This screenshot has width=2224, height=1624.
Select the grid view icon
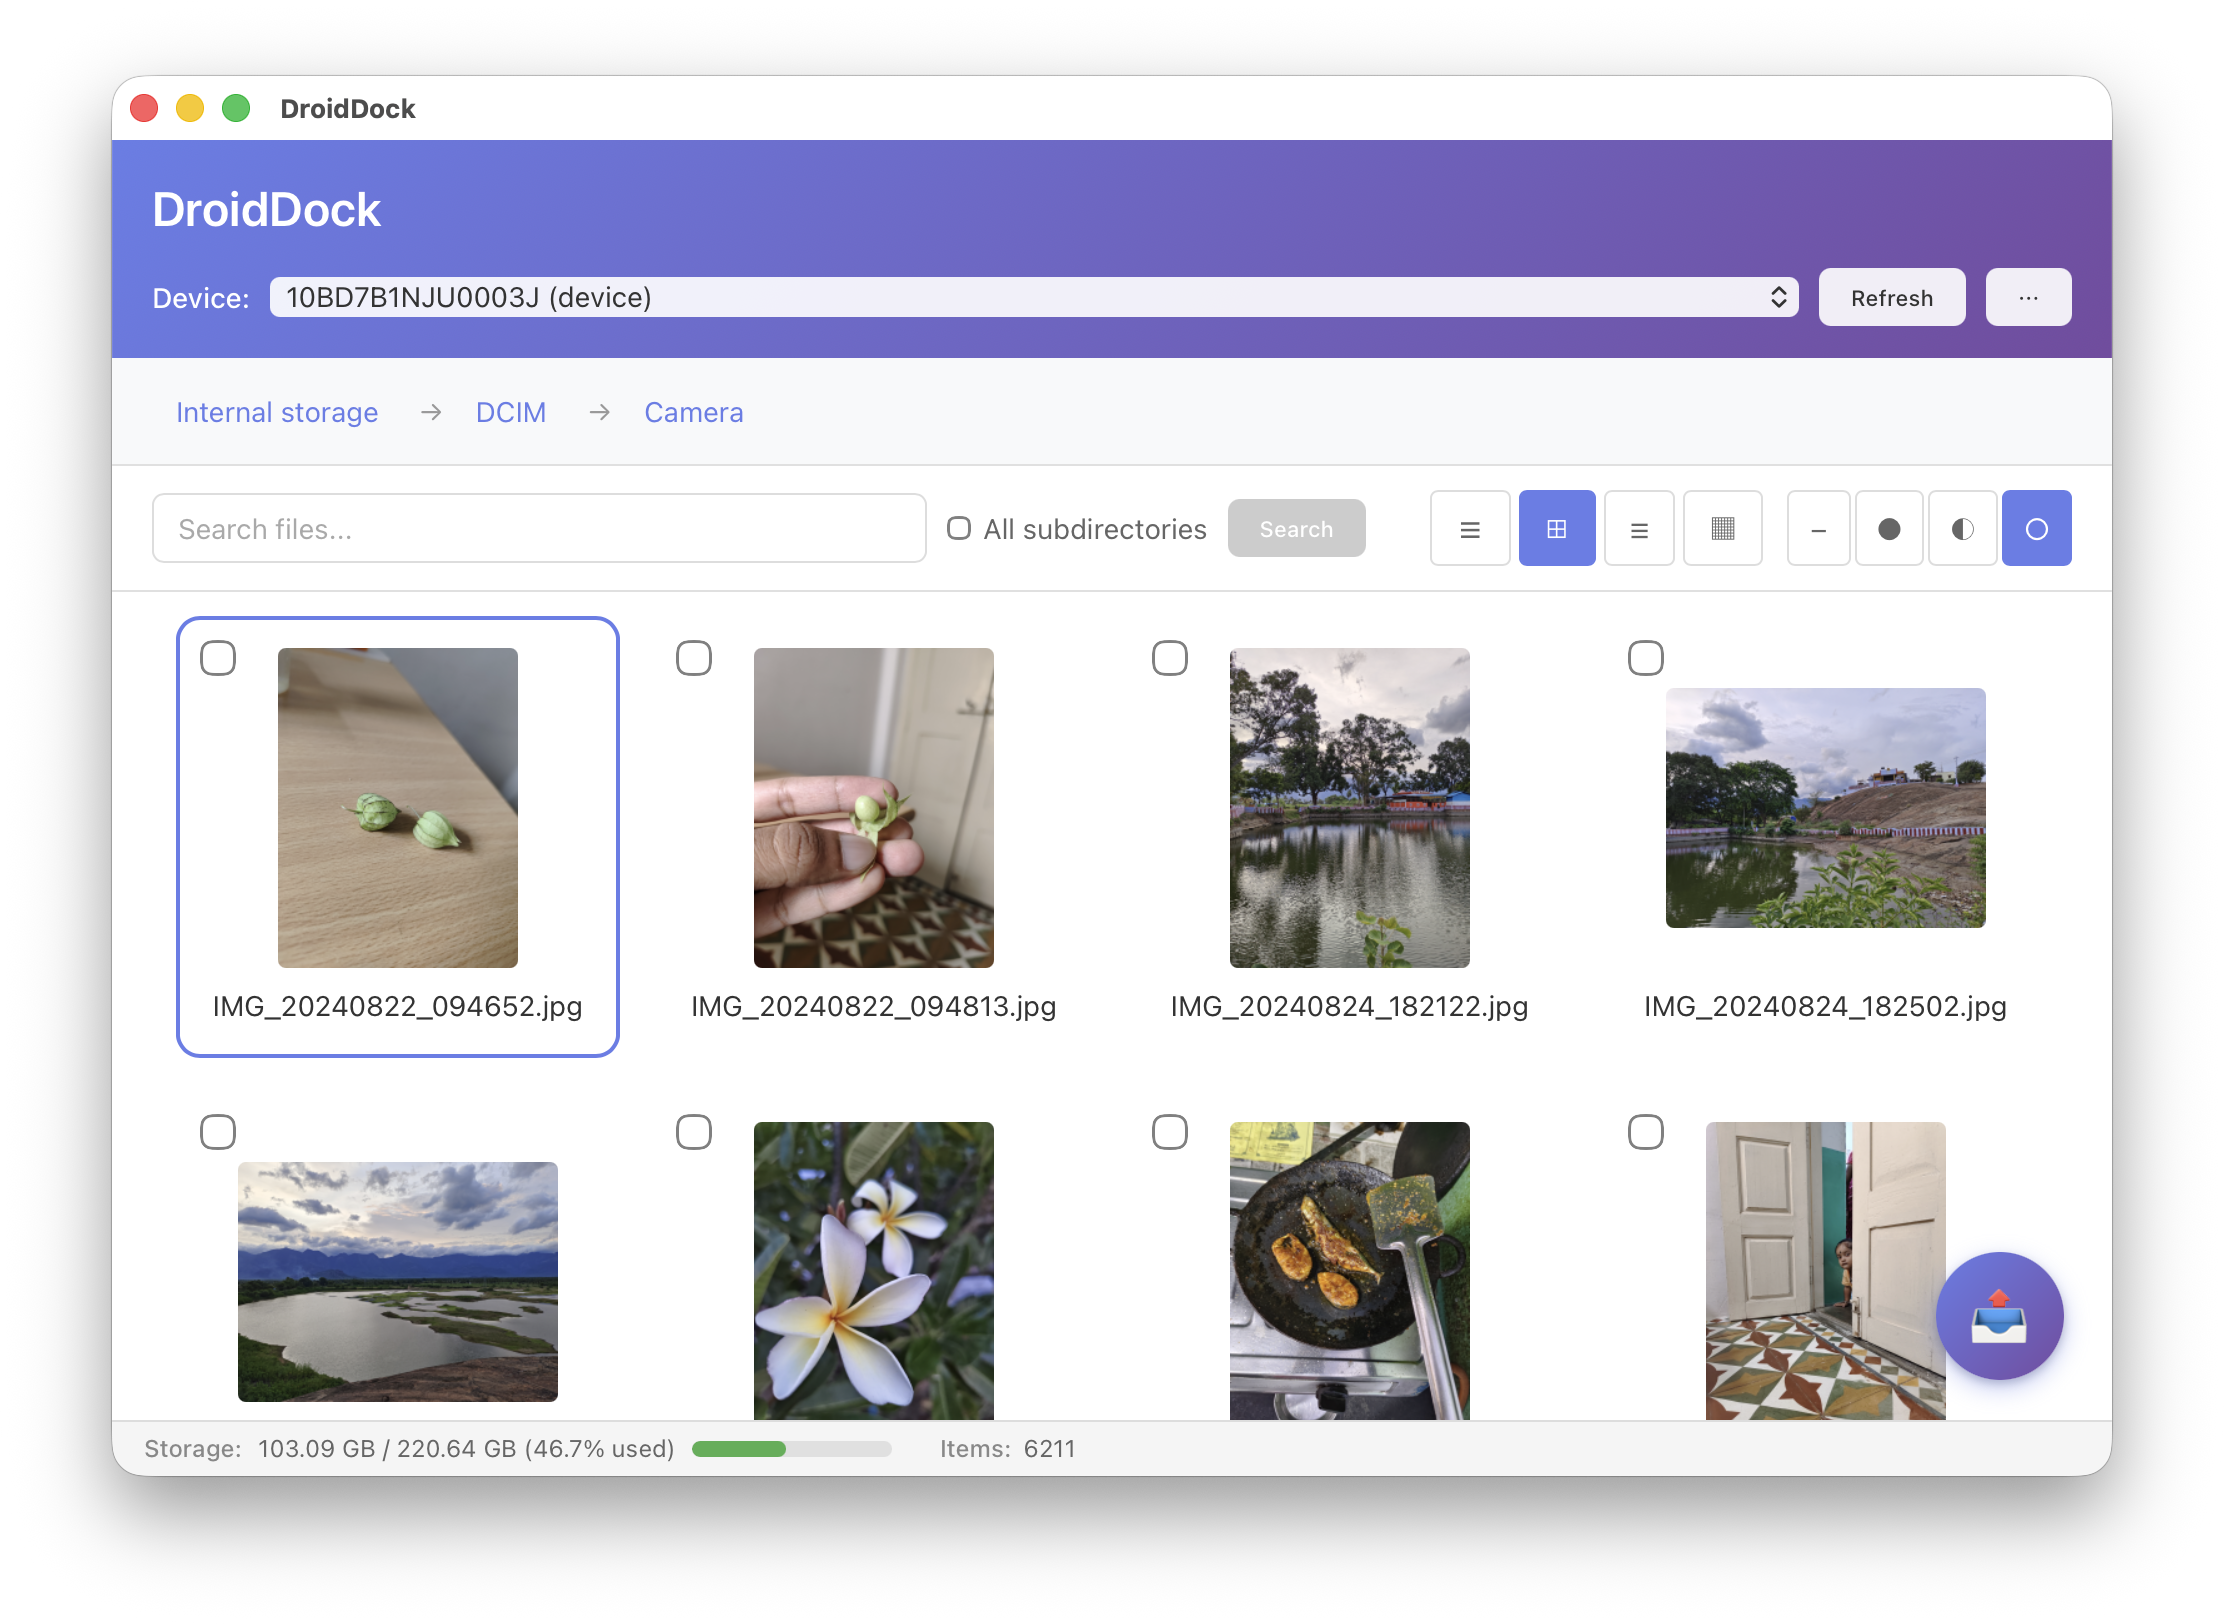click(x=1557, y=528)
